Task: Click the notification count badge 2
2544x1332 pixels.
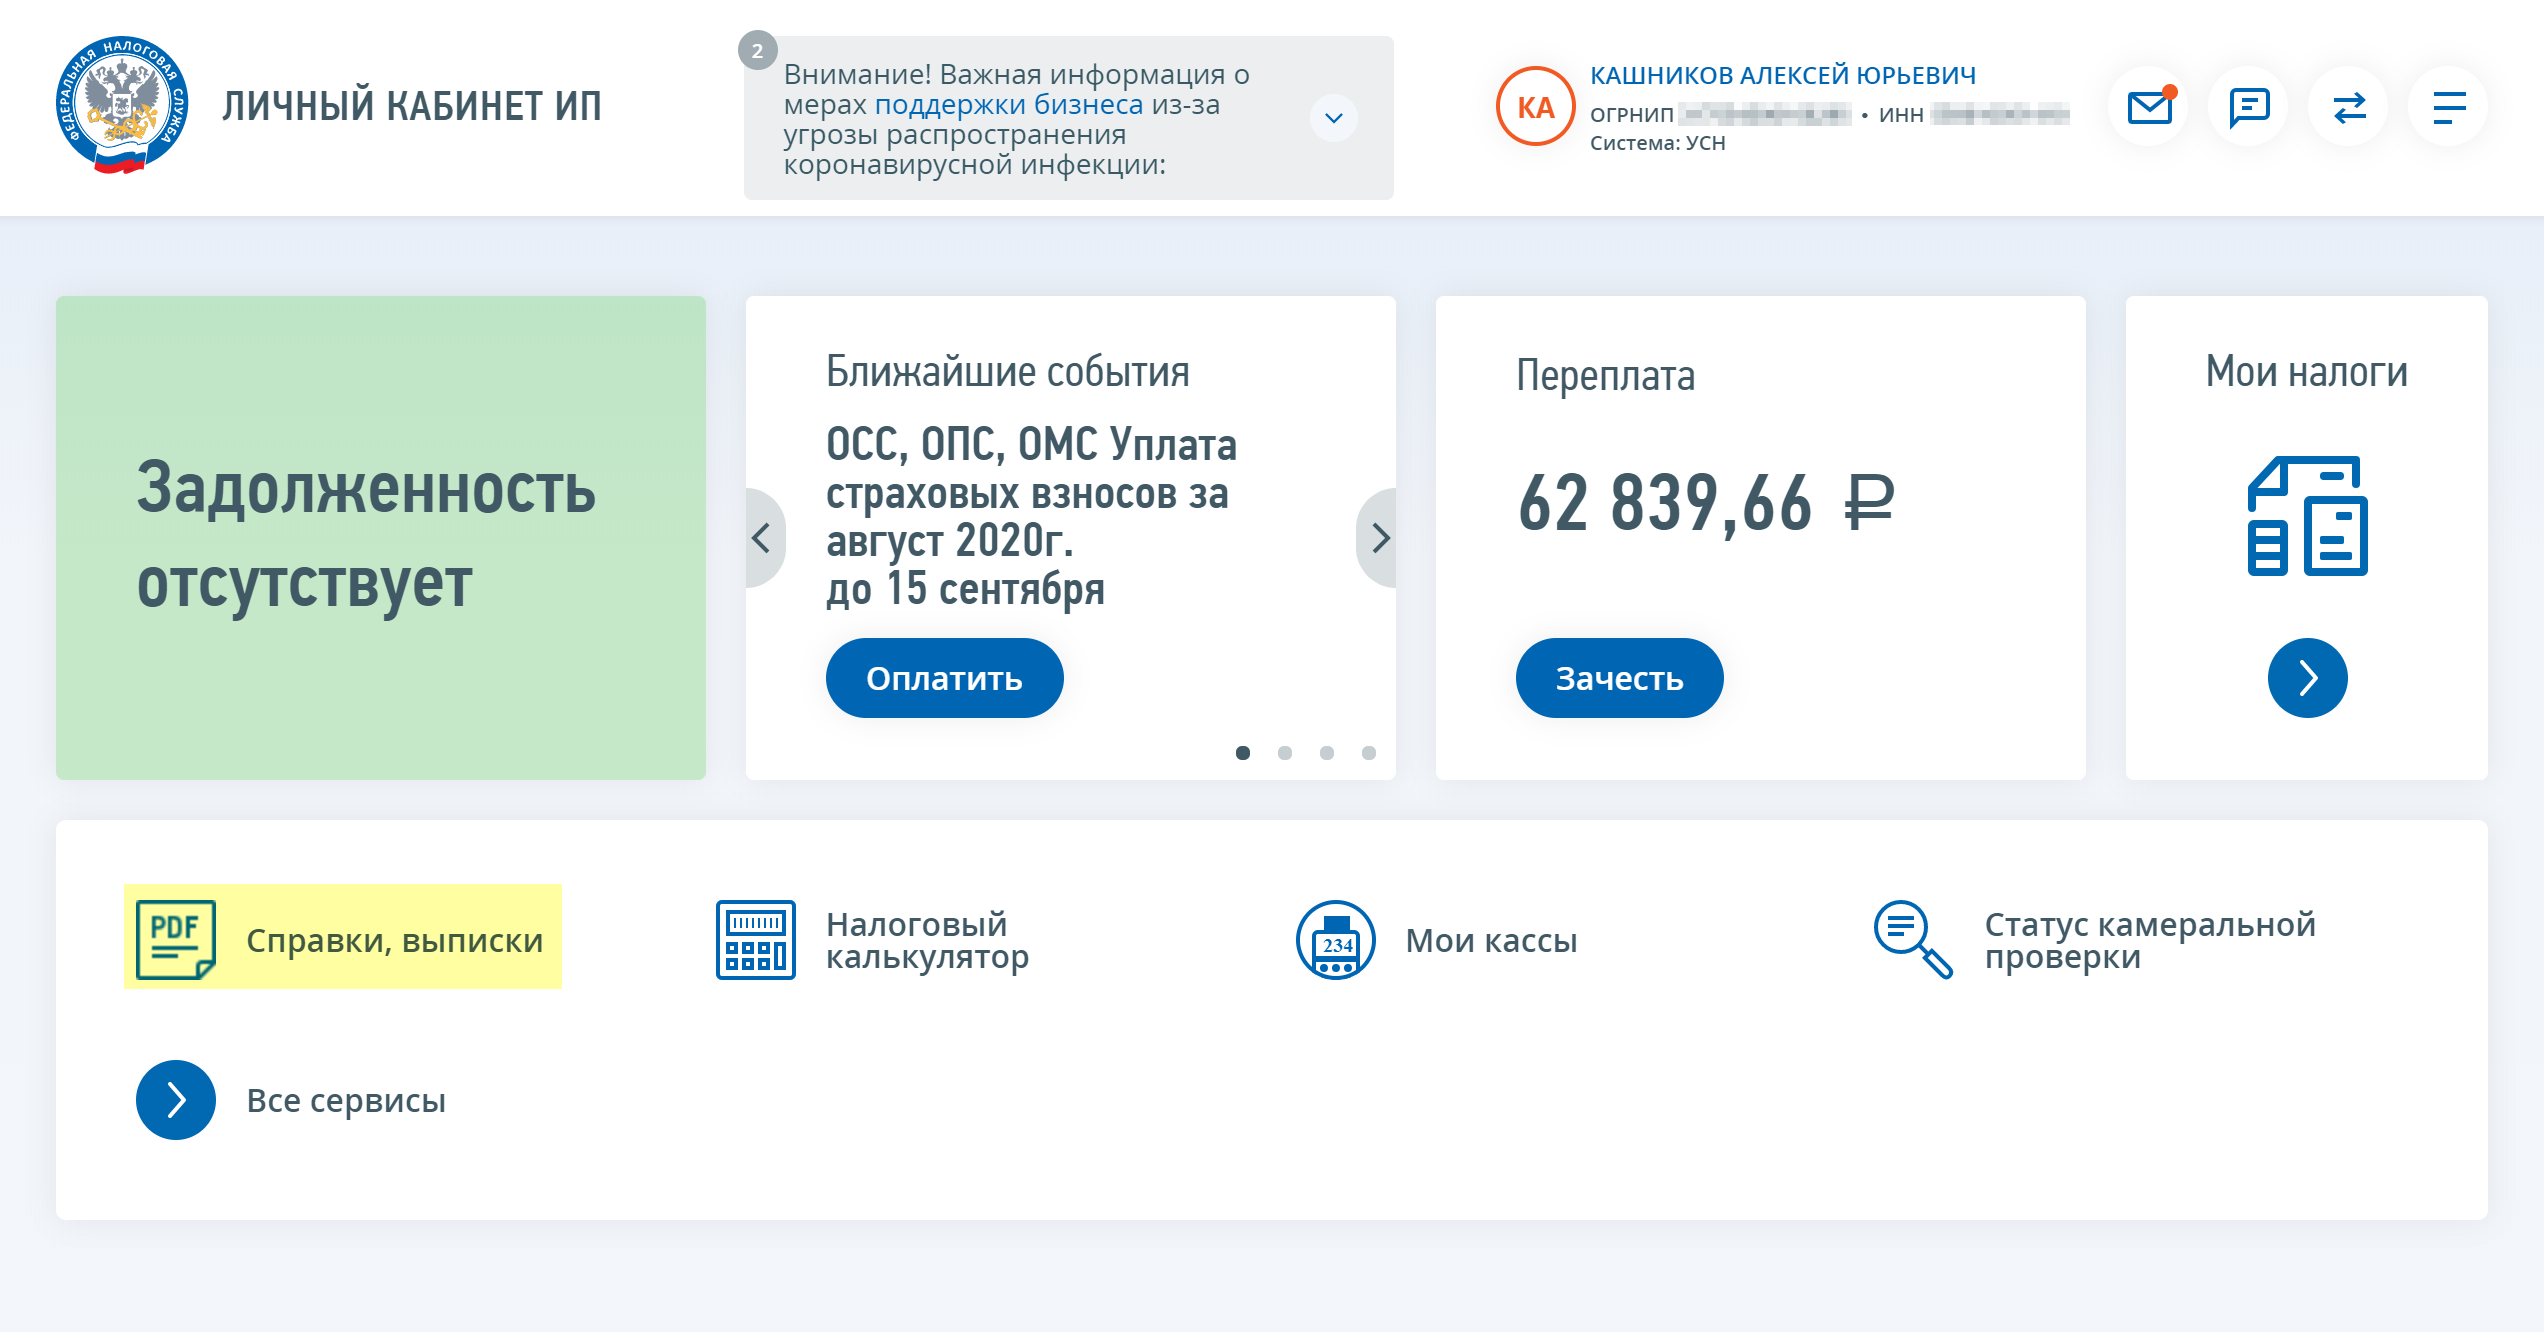Action: [x=757, y=50]
